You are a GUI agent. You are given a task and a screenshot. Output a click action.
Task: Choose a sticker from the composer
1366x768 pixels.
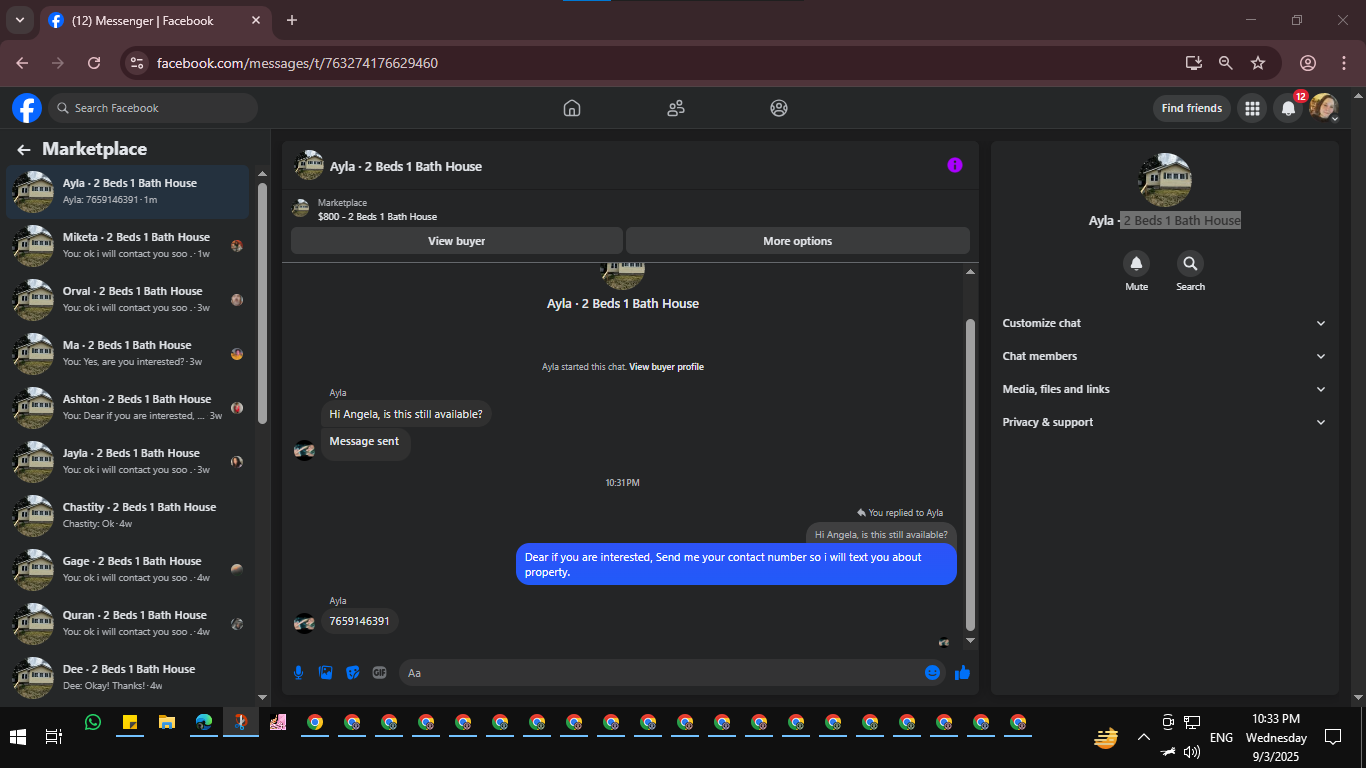(x=352, y=673)
